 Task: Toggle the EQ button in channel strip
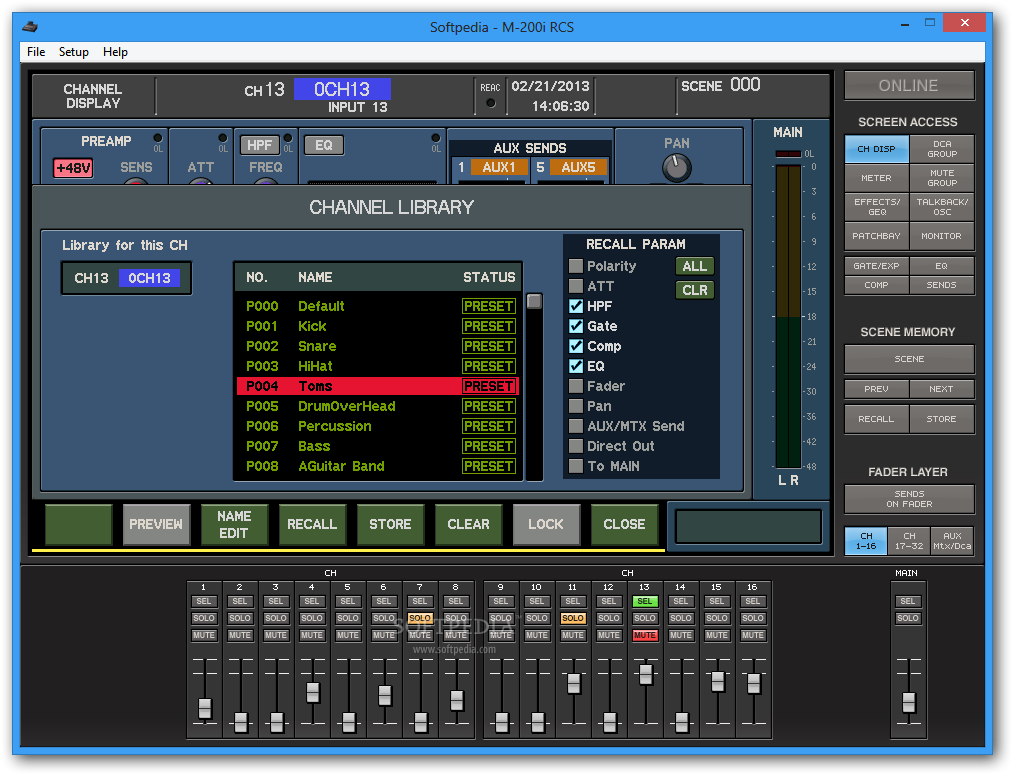point(324,145)
